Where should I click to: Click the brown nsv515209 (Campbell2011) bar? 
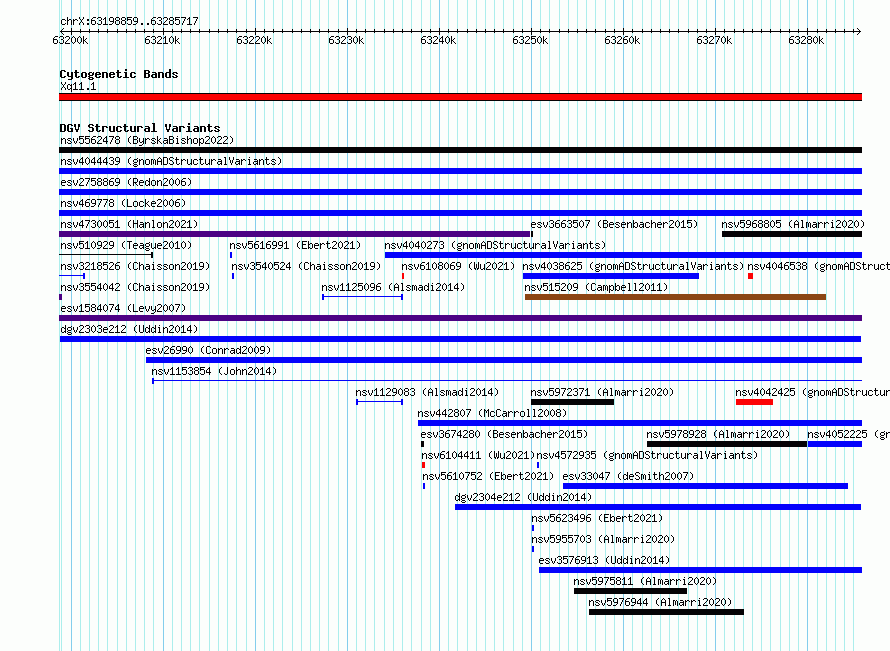675,297
